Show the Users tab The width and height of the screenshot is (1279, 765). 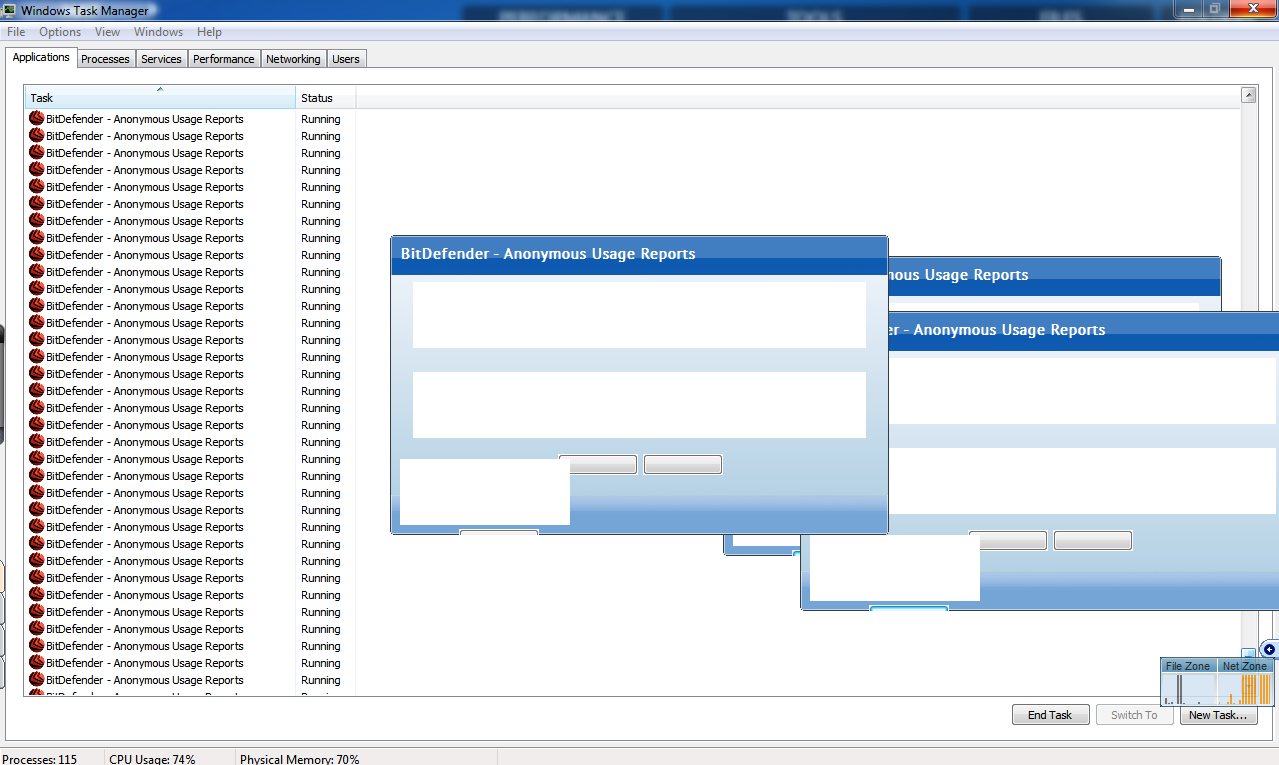pos(346,59)
